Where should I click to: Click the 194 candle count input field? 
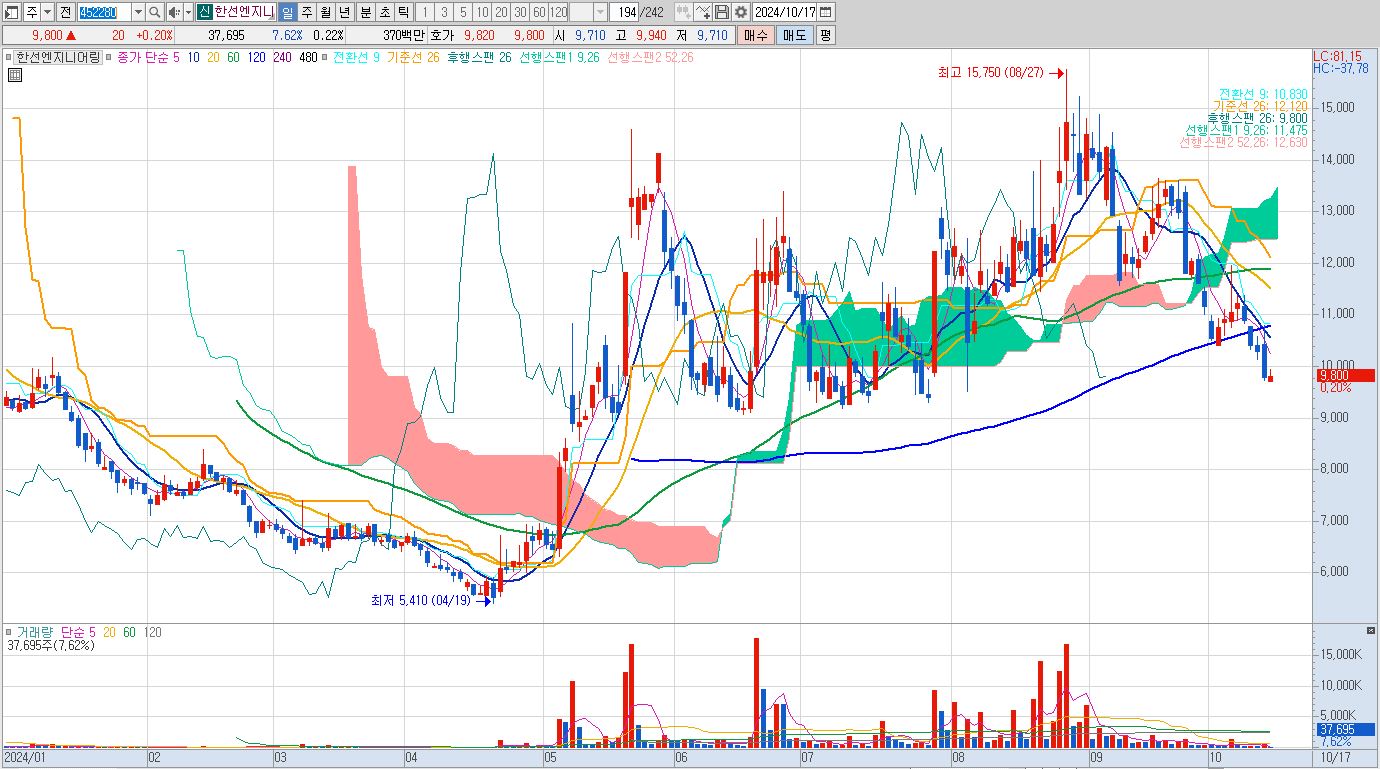pos(625,12)
